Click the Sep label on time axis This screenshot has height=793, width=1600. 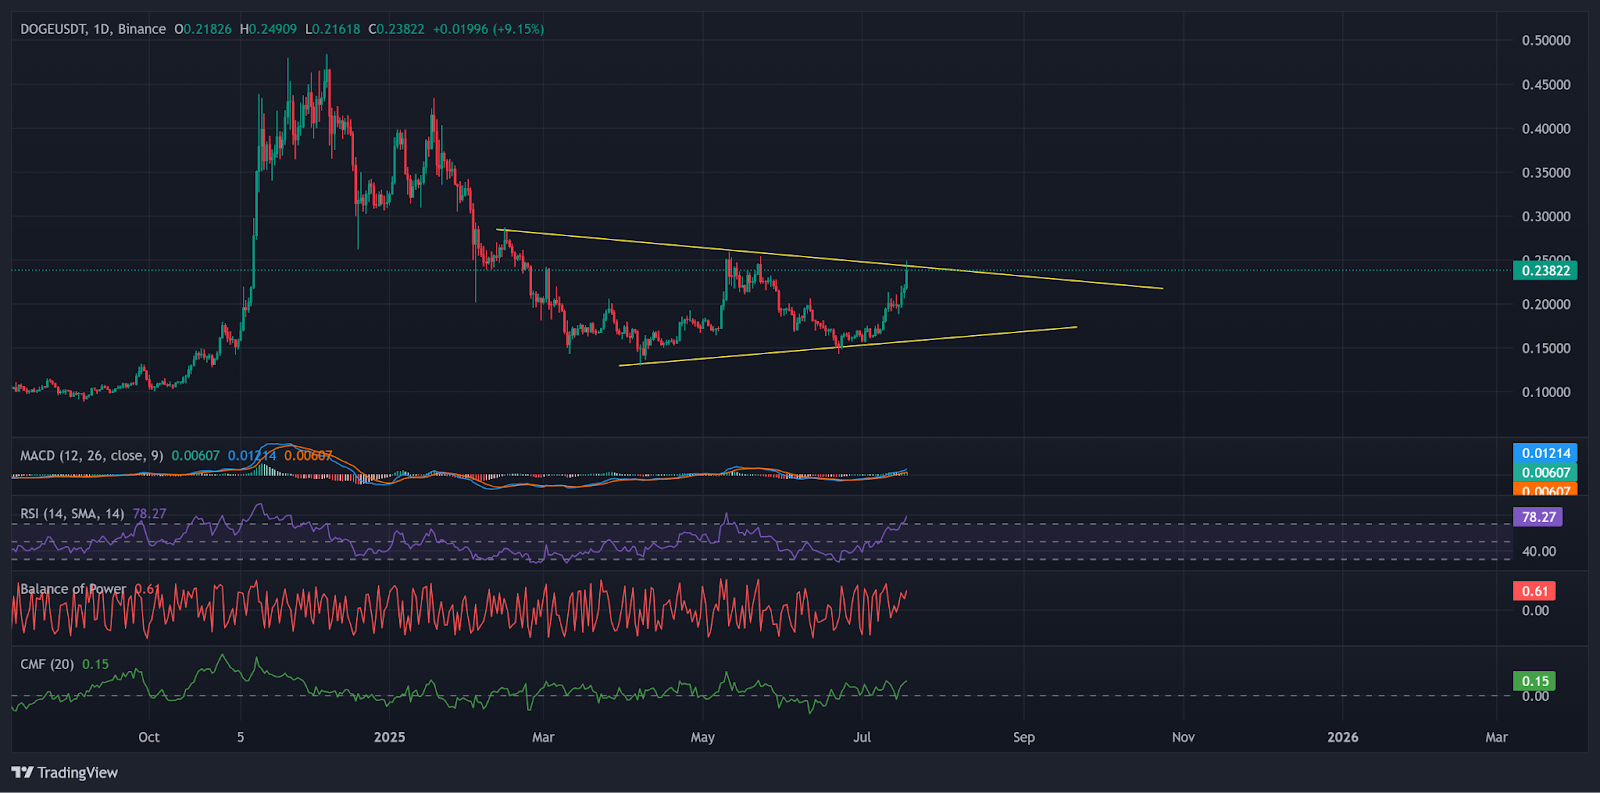[1024, 737]
